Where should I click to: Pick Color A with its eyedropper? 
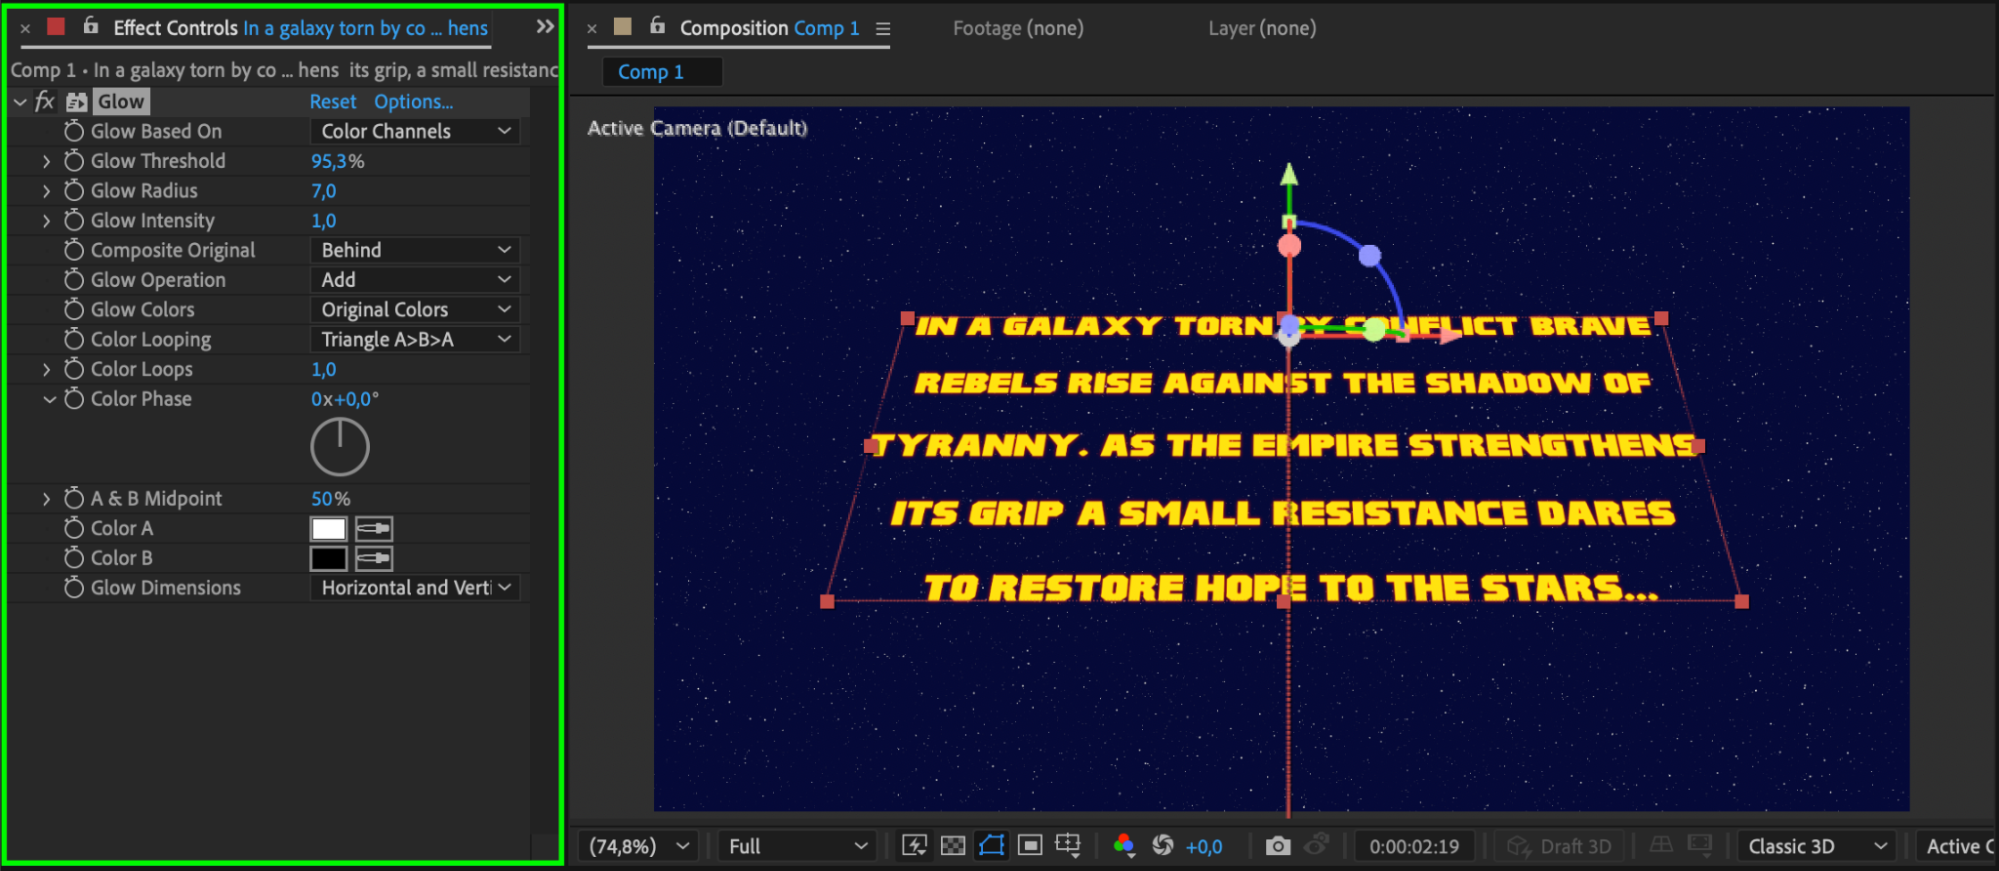click(374, 528)
